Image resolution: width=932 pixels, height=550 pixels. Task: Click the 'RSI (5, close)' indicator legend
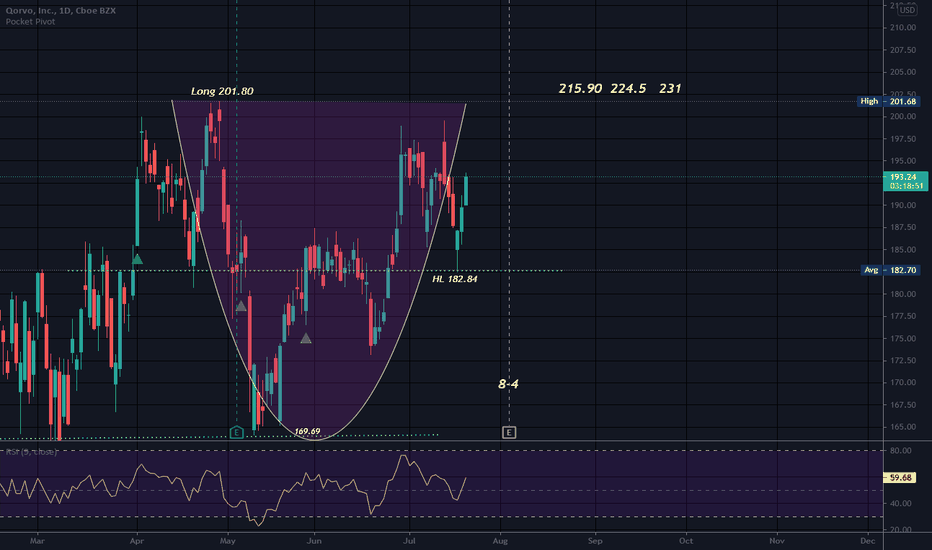pyautogui.click(x=31, y=452)
